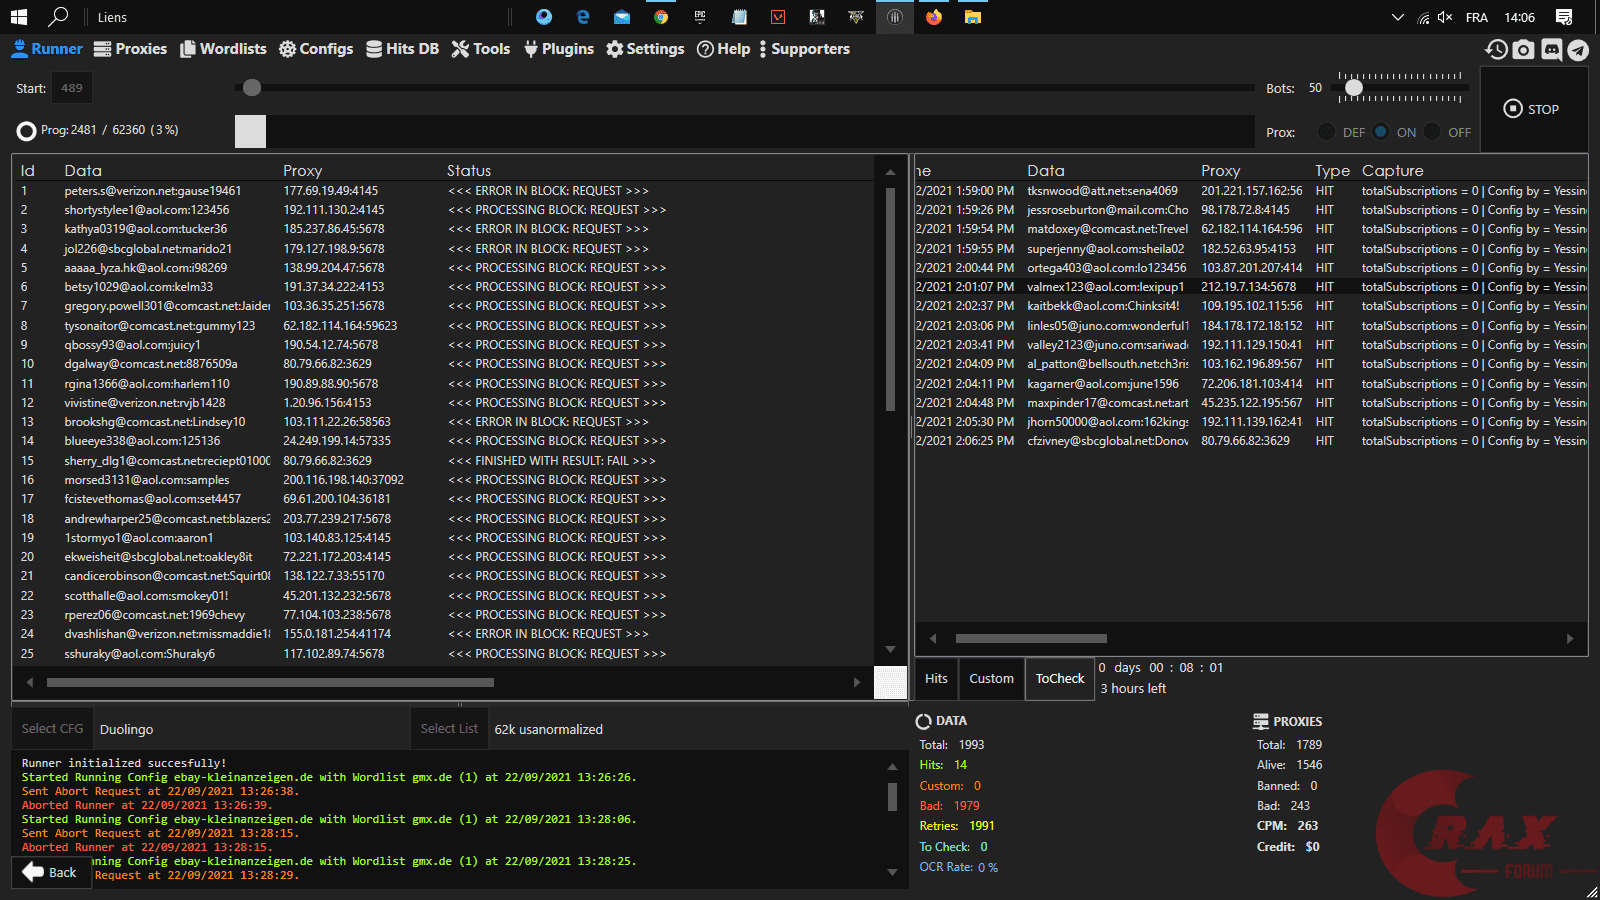Click the Start value input field
Screen dimensions: 1600x900
[72, 88]
